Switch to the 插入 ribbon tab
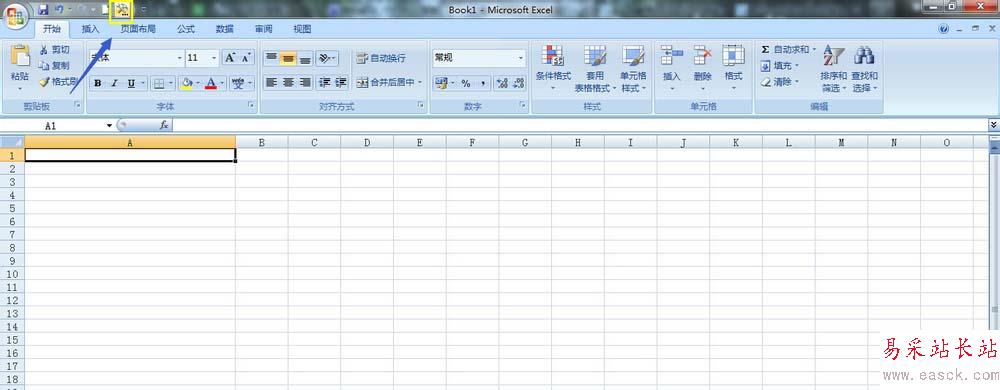The image size is (1000, 390). [x=91, y=29]
